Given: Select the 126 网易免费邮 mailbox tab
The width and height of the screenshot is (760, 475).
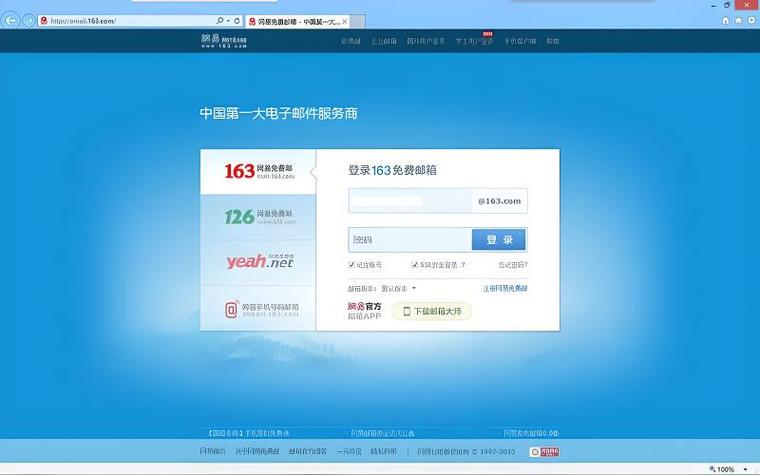Looking at the screenshot, I should 258,217.
